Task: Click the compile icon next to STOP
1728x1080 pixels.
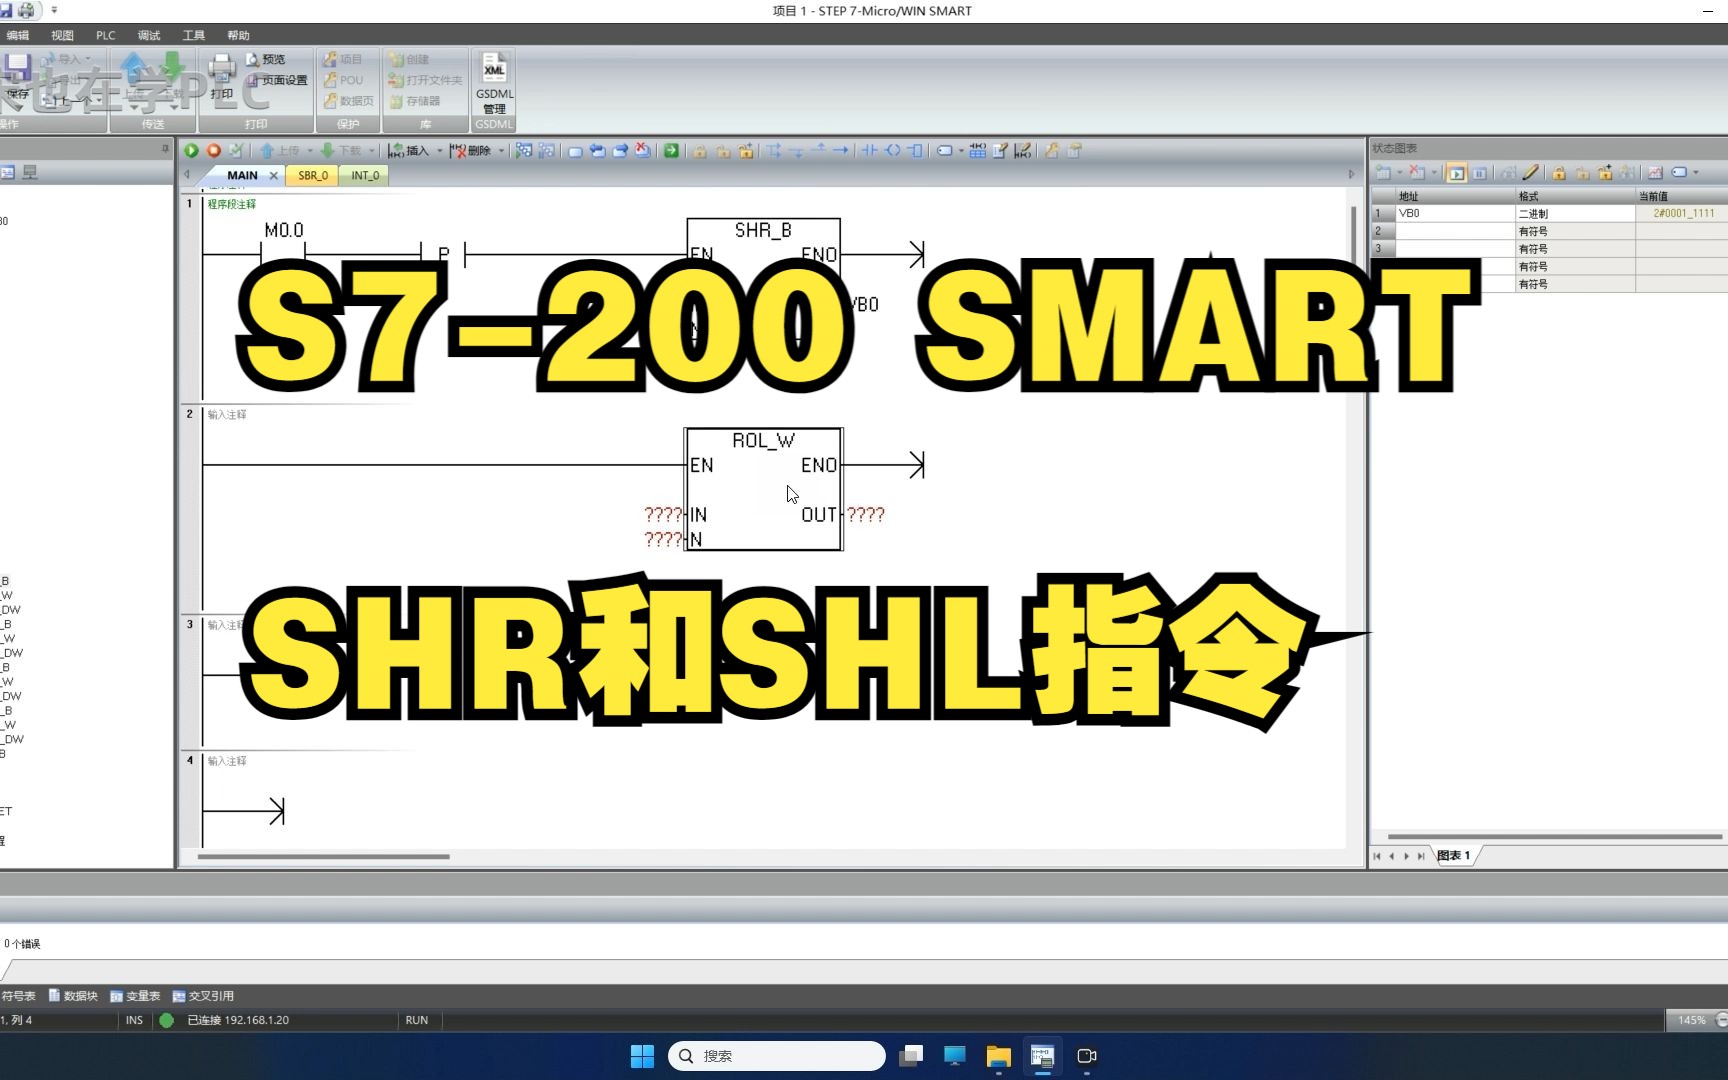Action: 236,150
